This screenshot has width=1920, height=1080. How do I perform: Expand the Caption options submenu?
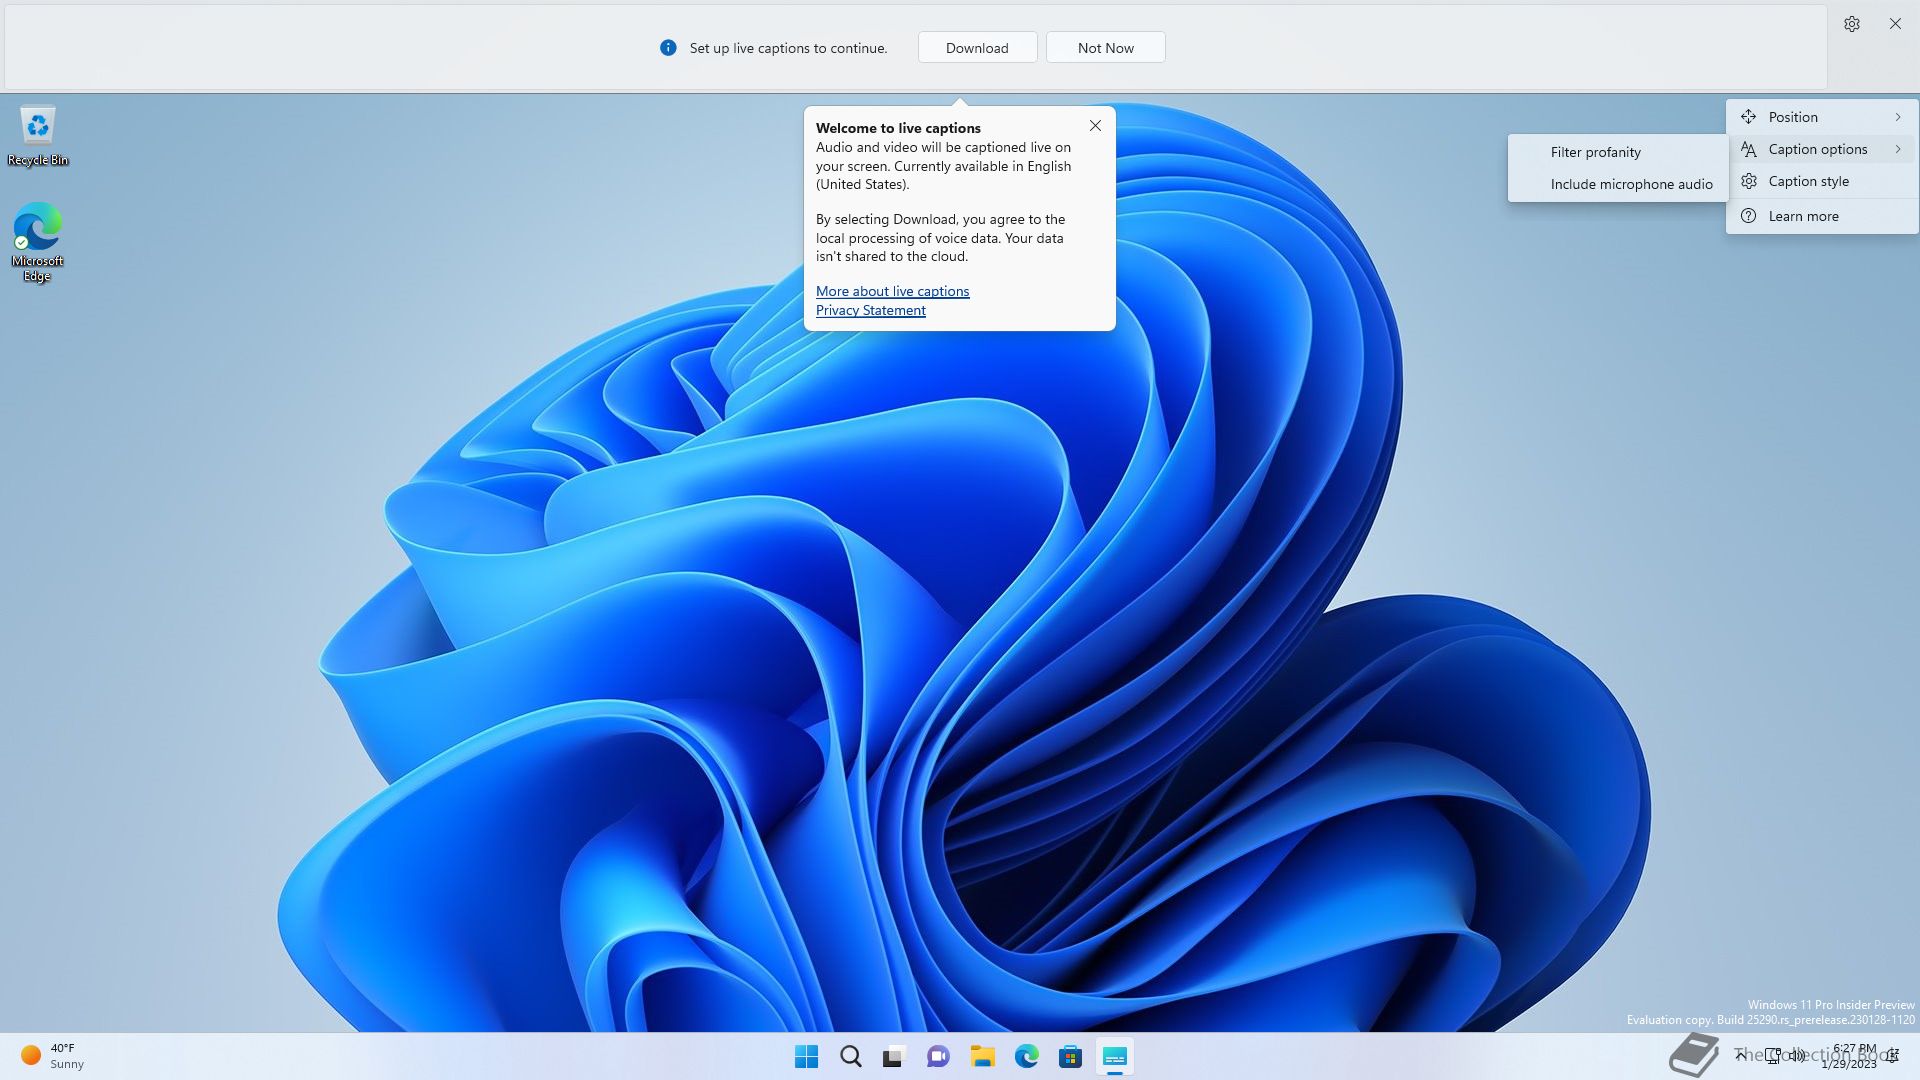coord(1820,149)
